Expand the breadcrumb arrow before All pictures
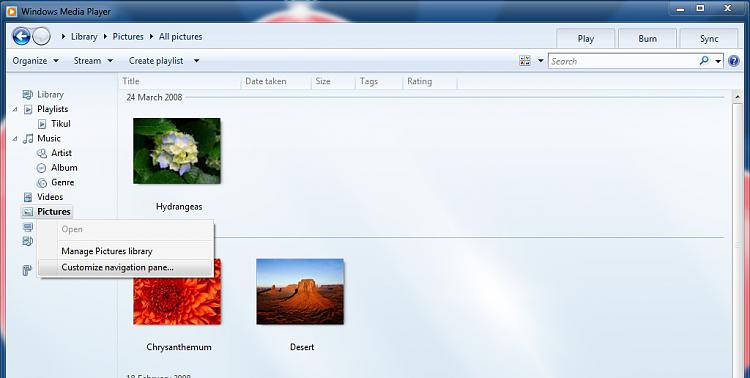 coord(152,36)
